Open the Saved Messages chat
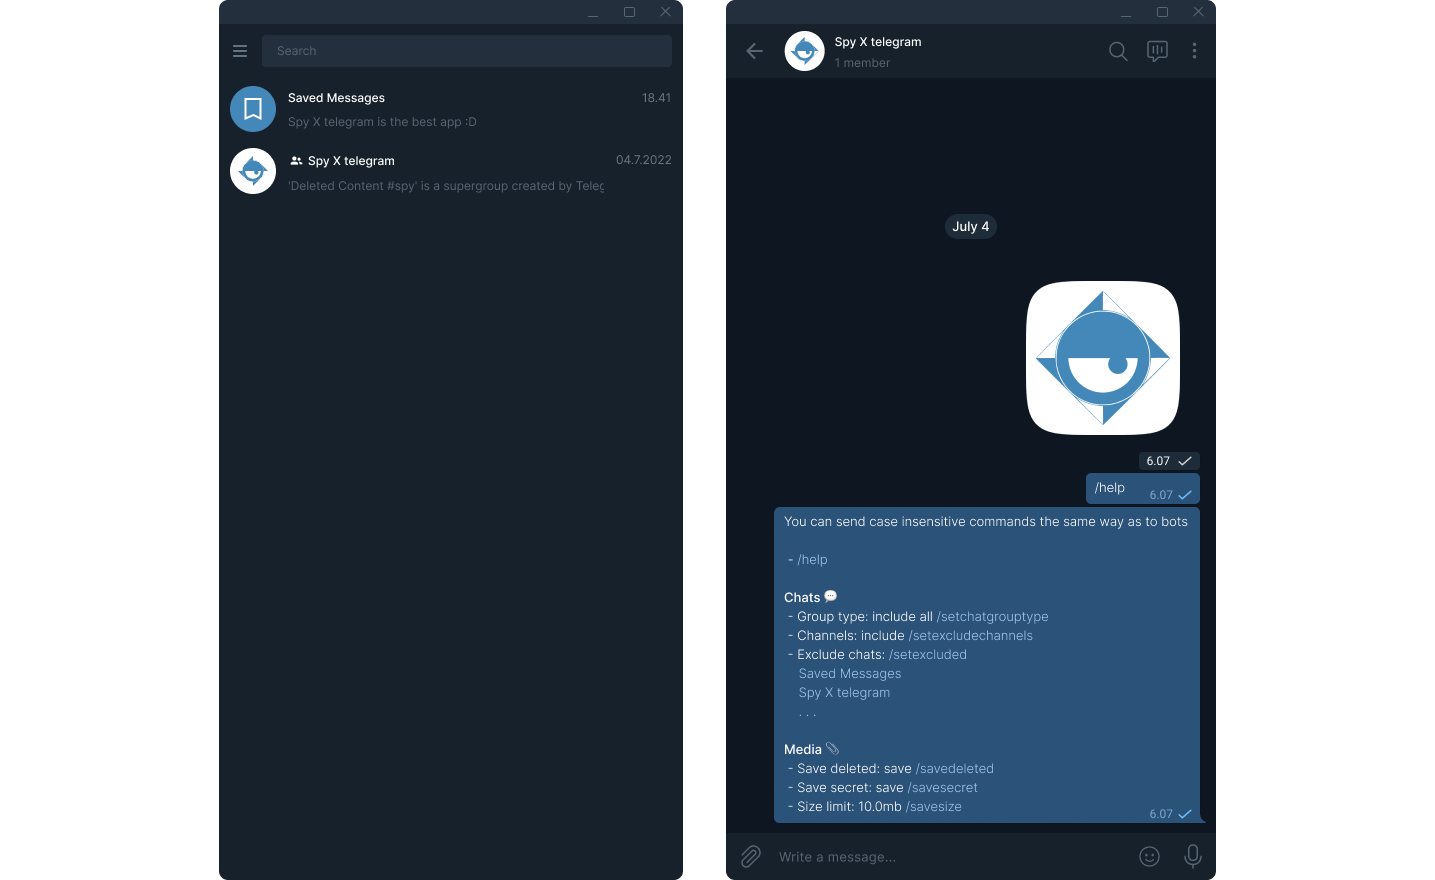1435x880 pixels. [451, 109]
